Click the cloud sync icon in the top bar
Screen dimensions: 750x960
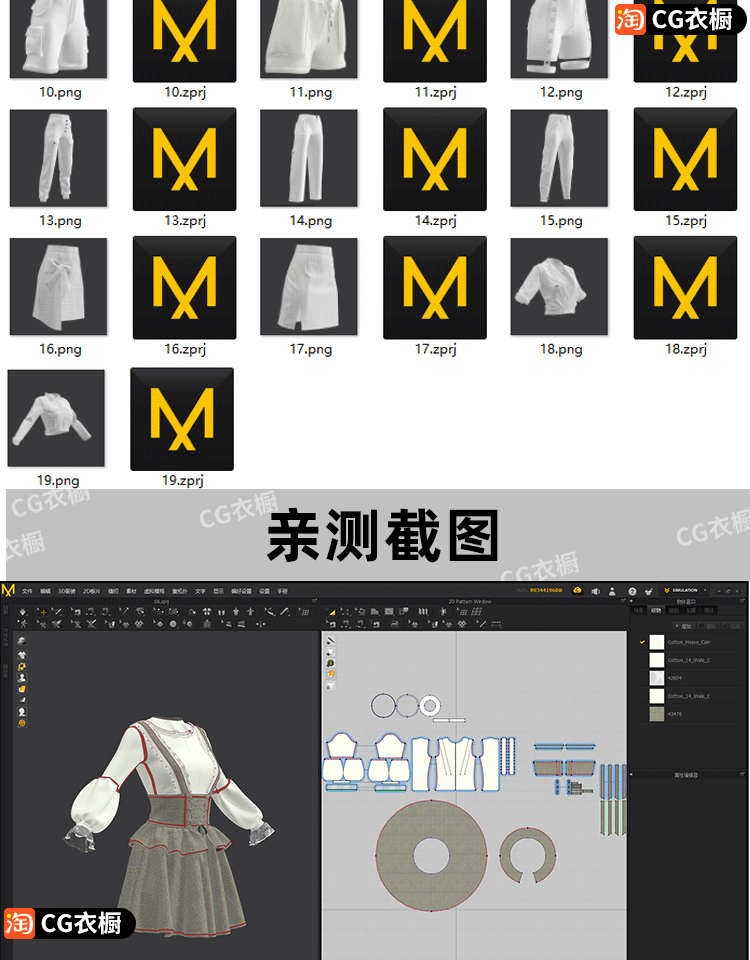577,591
